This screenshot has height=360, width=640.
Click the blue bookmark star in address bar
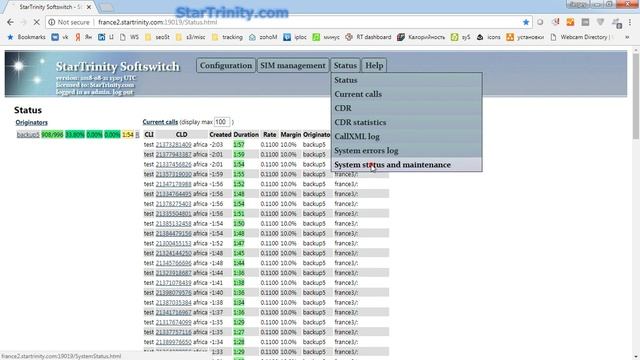[x=526, y=22]
